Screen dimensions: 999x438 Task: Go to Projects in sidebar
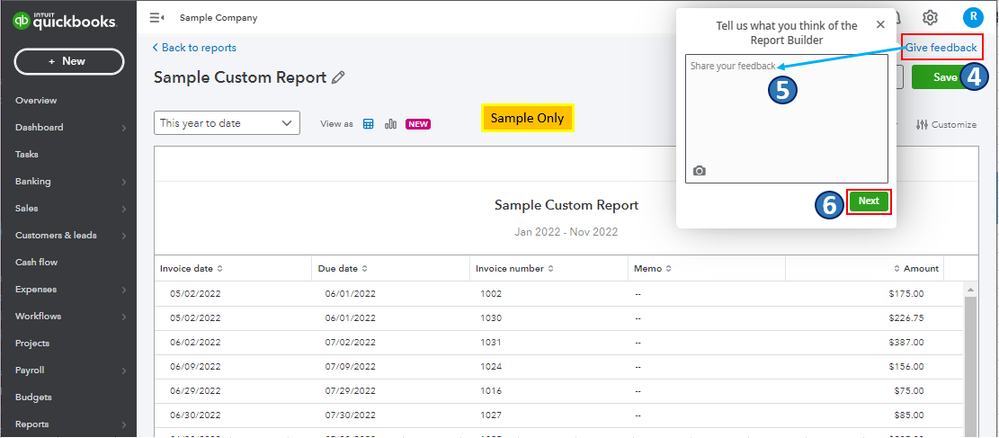[32, 343]
